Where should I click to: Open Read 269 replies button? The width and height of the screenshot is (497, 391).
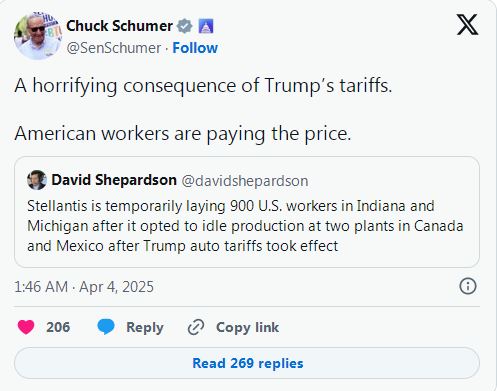tap(247, 363)
